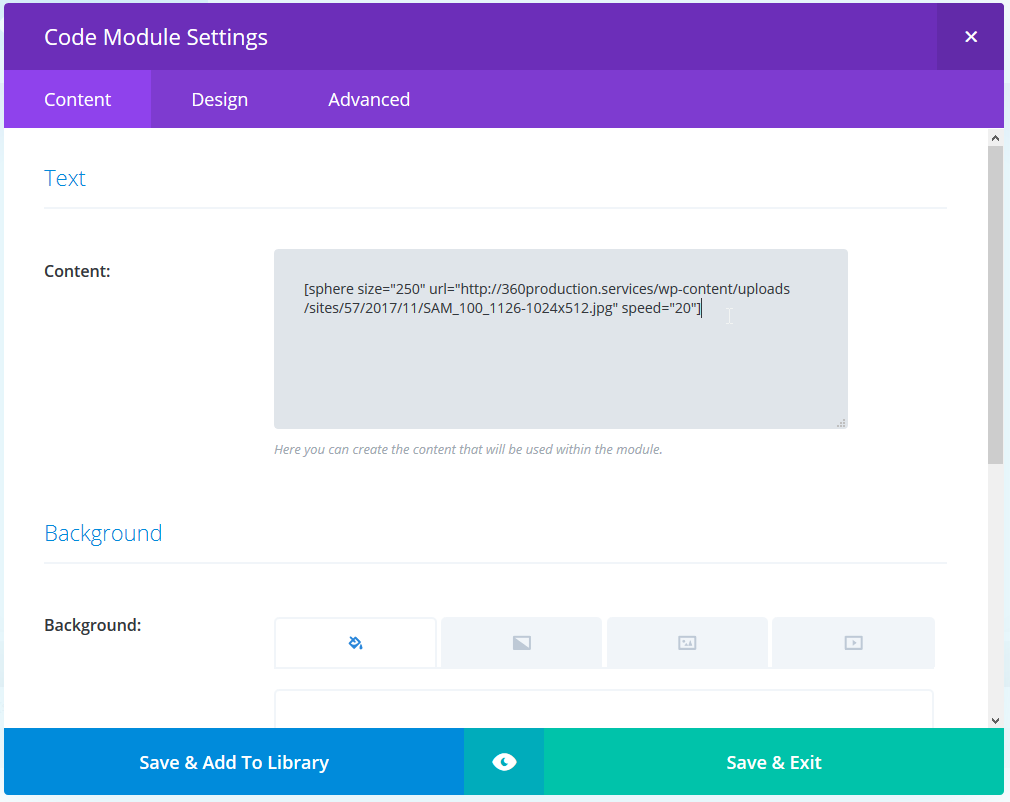Choose the background image icon

point(687,643)
